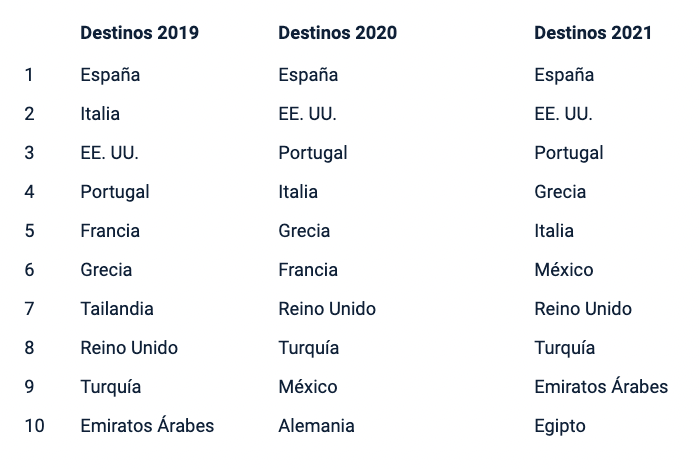Click the Destinos 2021 column header
699x469 pixels.
593,33
